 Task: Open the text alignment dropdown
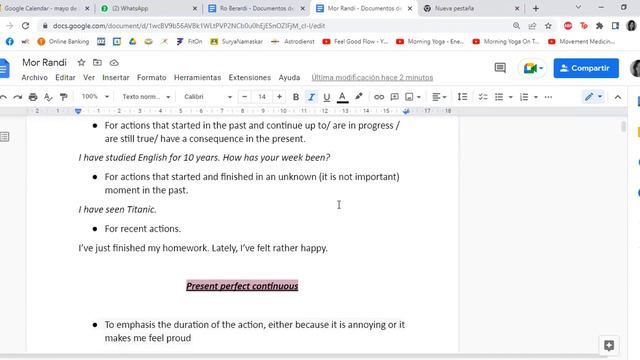tap(439, 97)
